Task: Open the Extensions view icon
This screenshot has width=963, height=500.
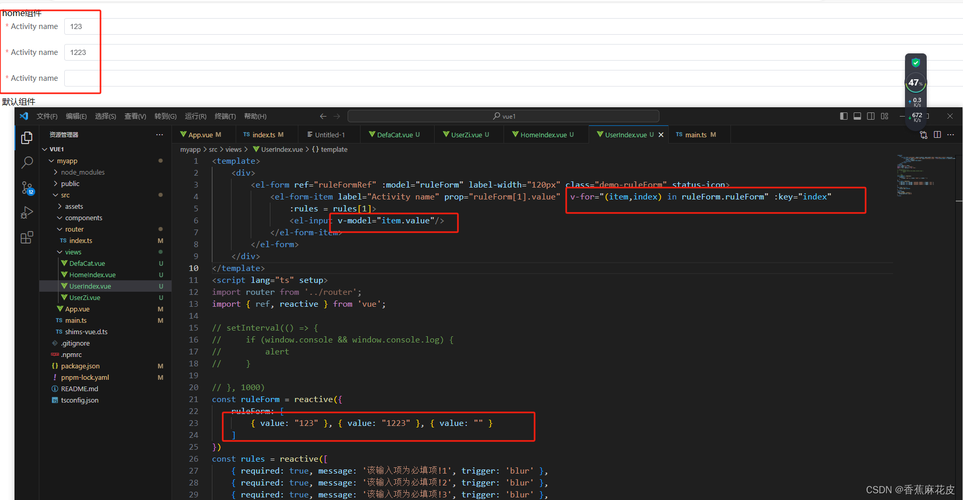Action: (26, 238)
